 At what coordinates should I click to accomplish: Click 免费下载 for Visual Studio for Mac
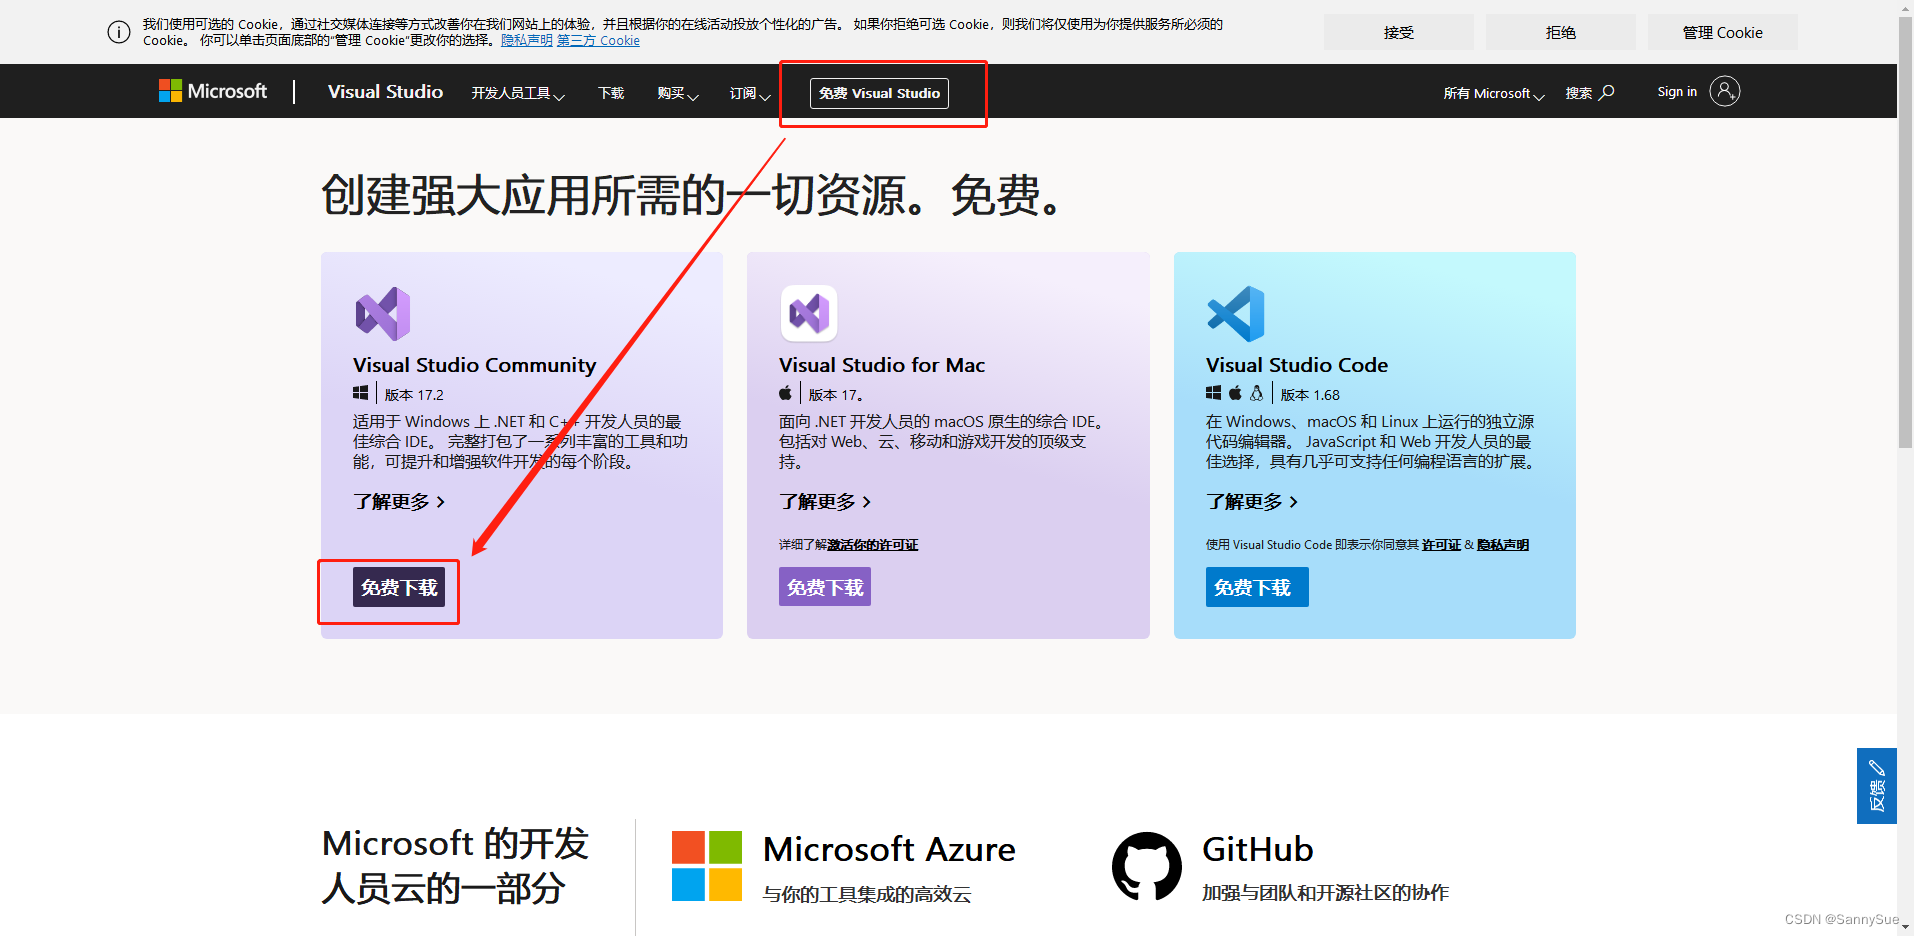825,587
